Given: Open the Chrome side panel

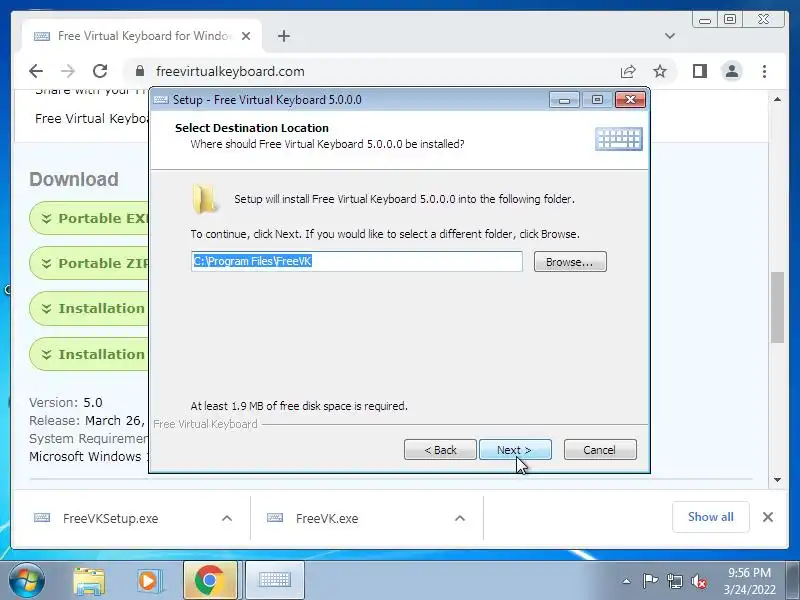Looking at the screenshot, I should click(699, 71).
